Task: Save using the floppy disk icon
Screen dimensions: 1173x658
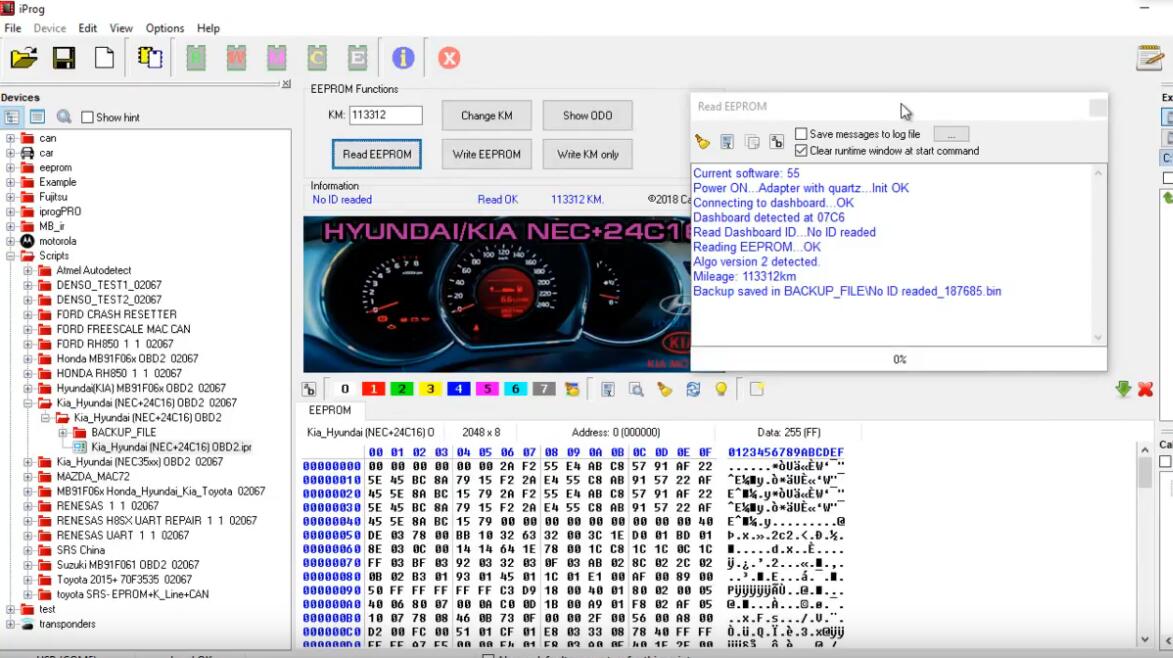Action: pos(64,58)
